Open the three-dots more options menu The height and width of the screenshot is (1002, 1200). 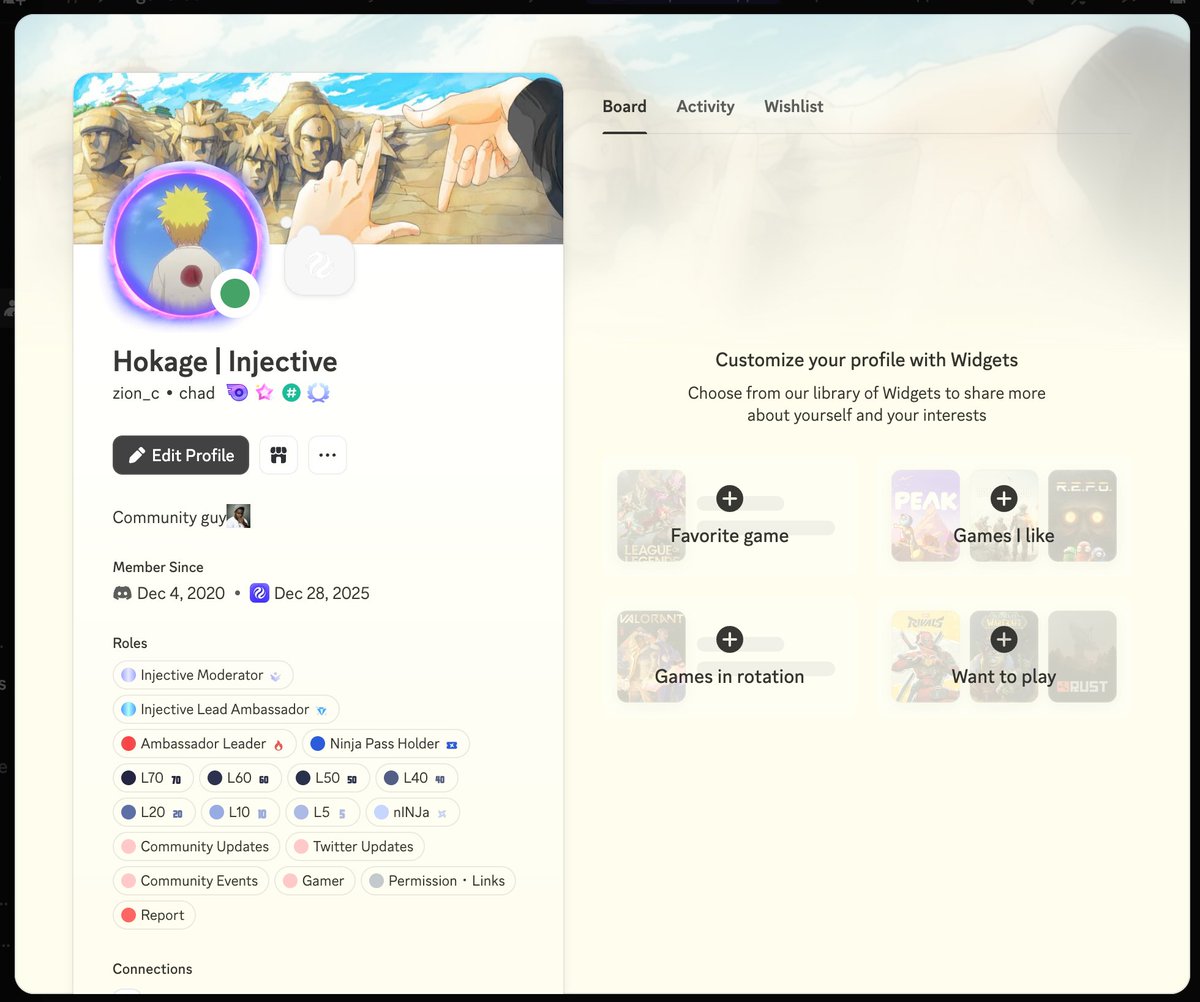327,455
